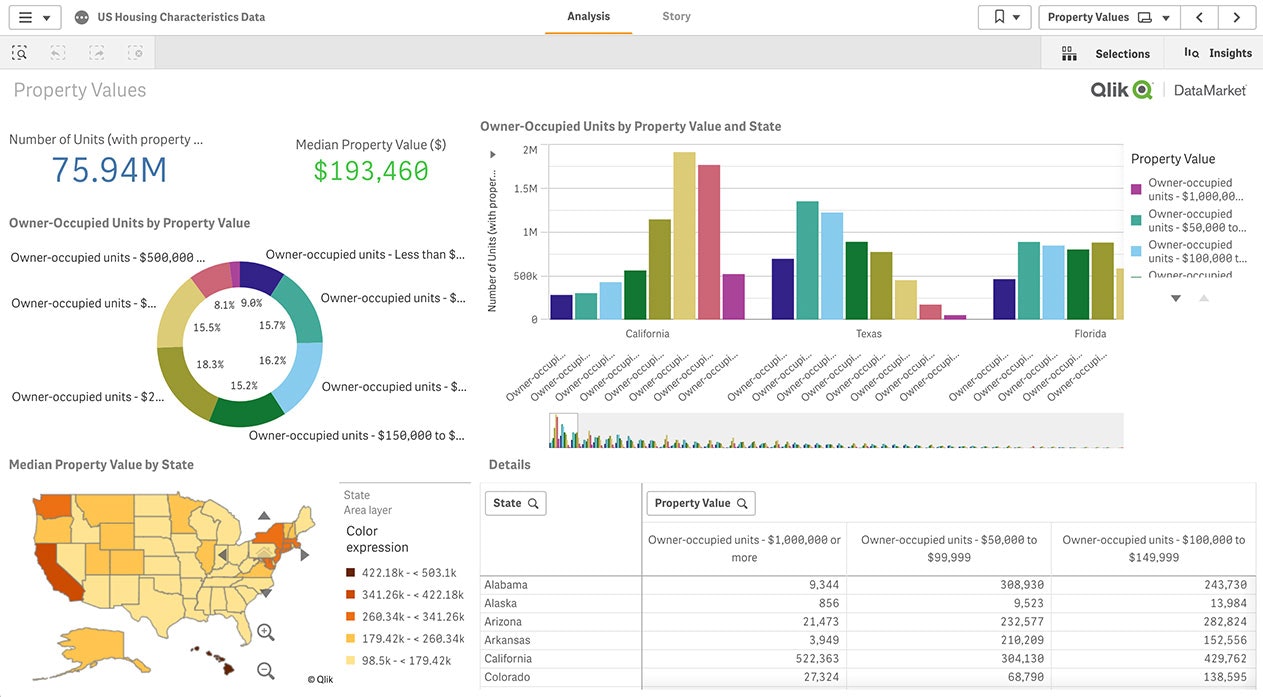Select Arizona row in Details table
Viewport: 1263px width, 697px height.
tap(868, 622)
